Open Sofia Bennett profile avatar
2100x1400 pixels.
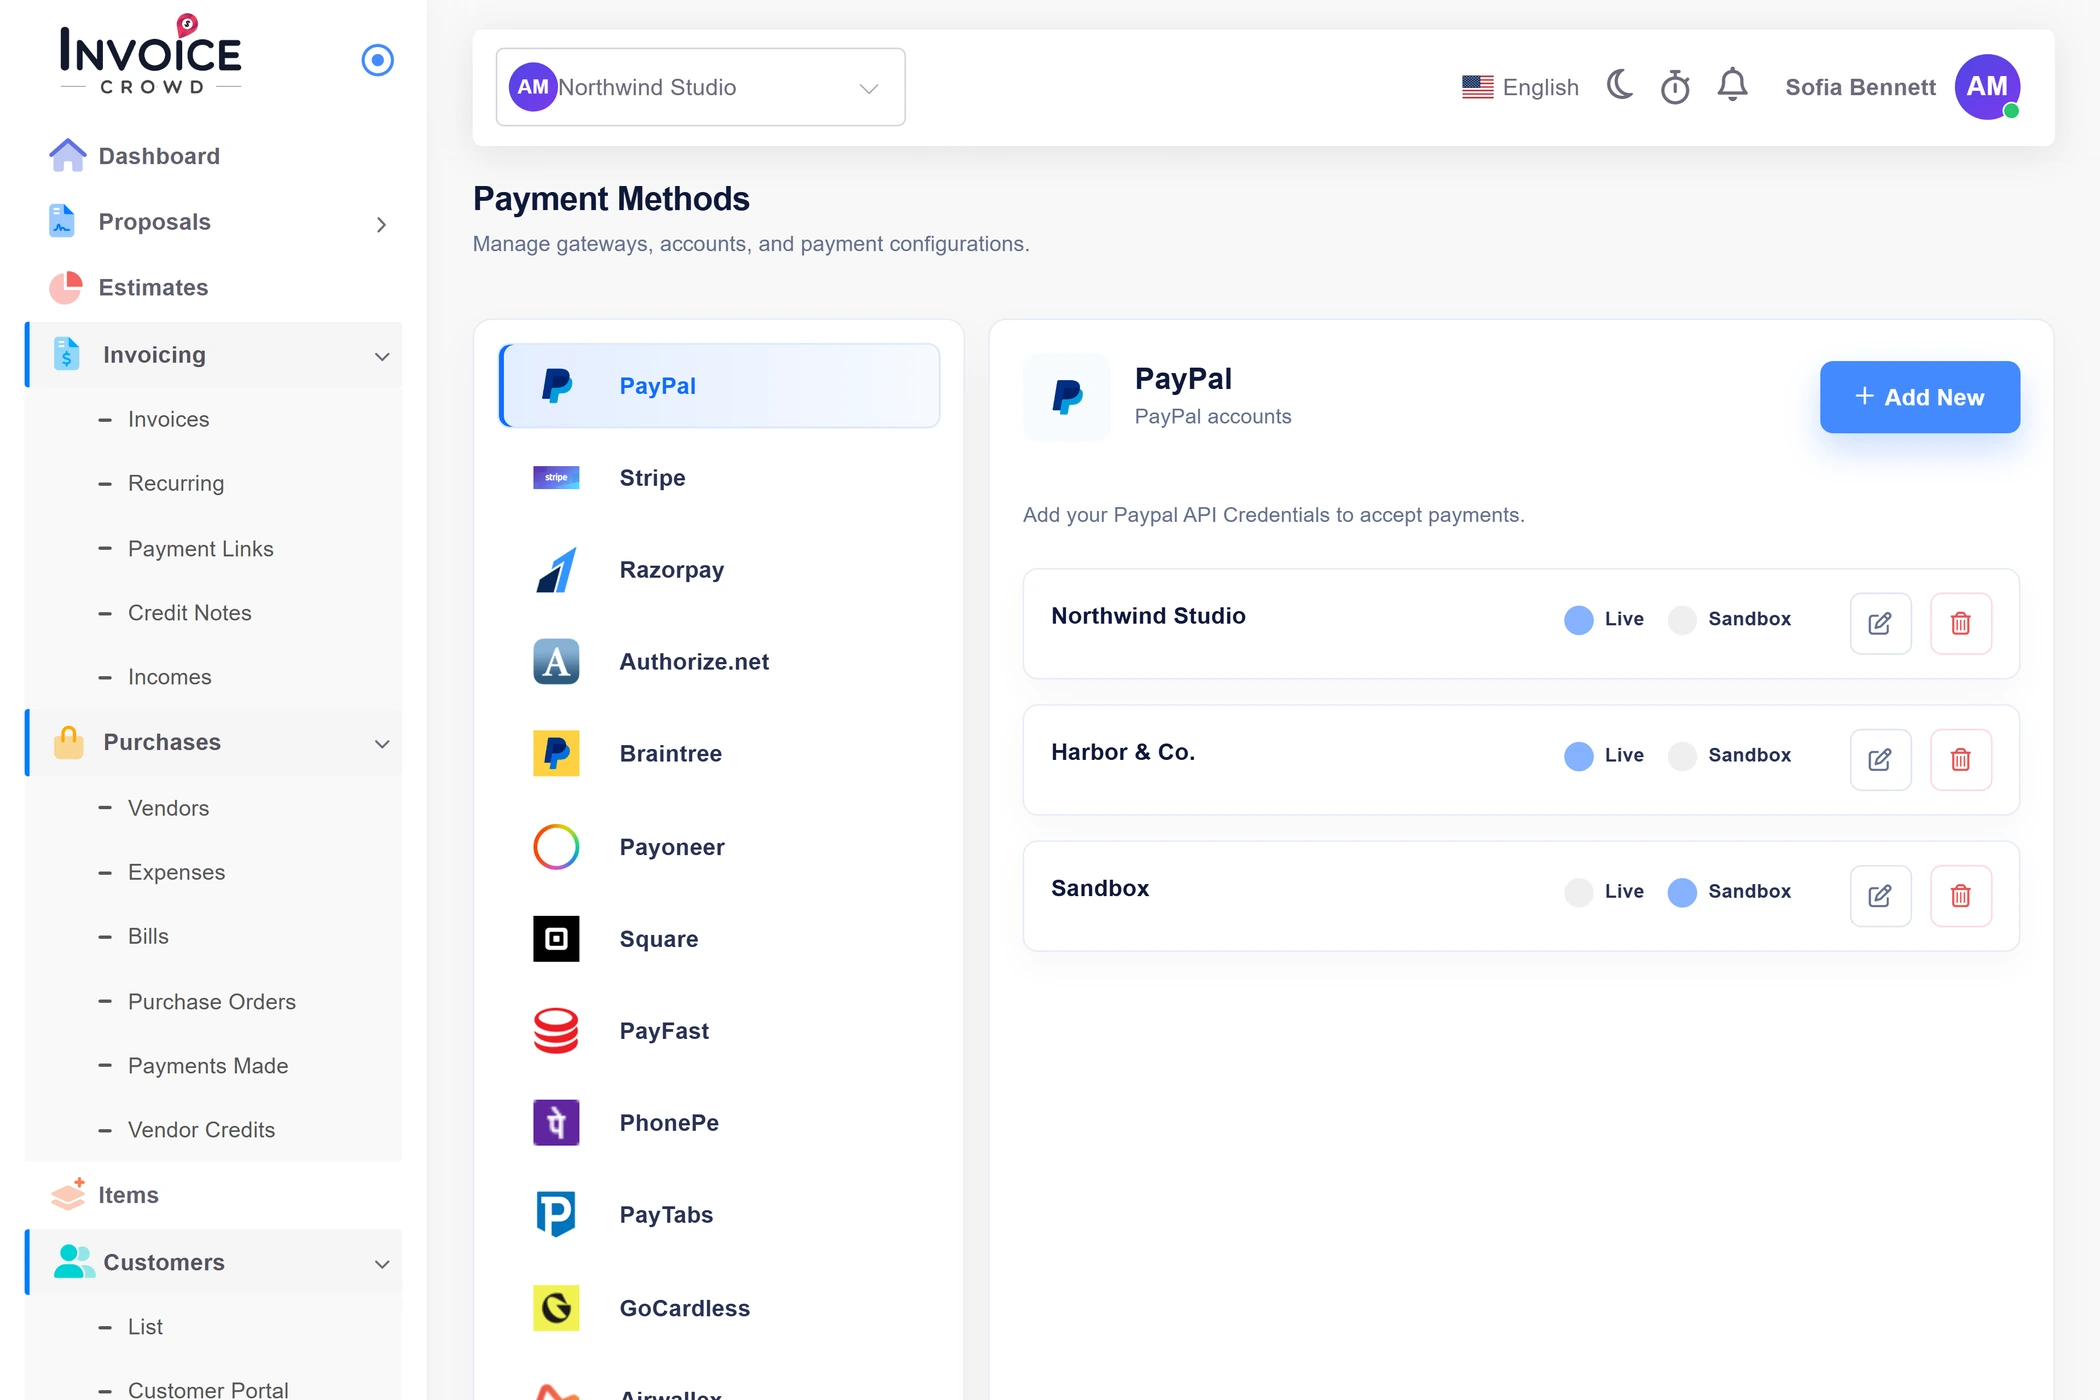pyautogui.click(x=1987, y=87)
